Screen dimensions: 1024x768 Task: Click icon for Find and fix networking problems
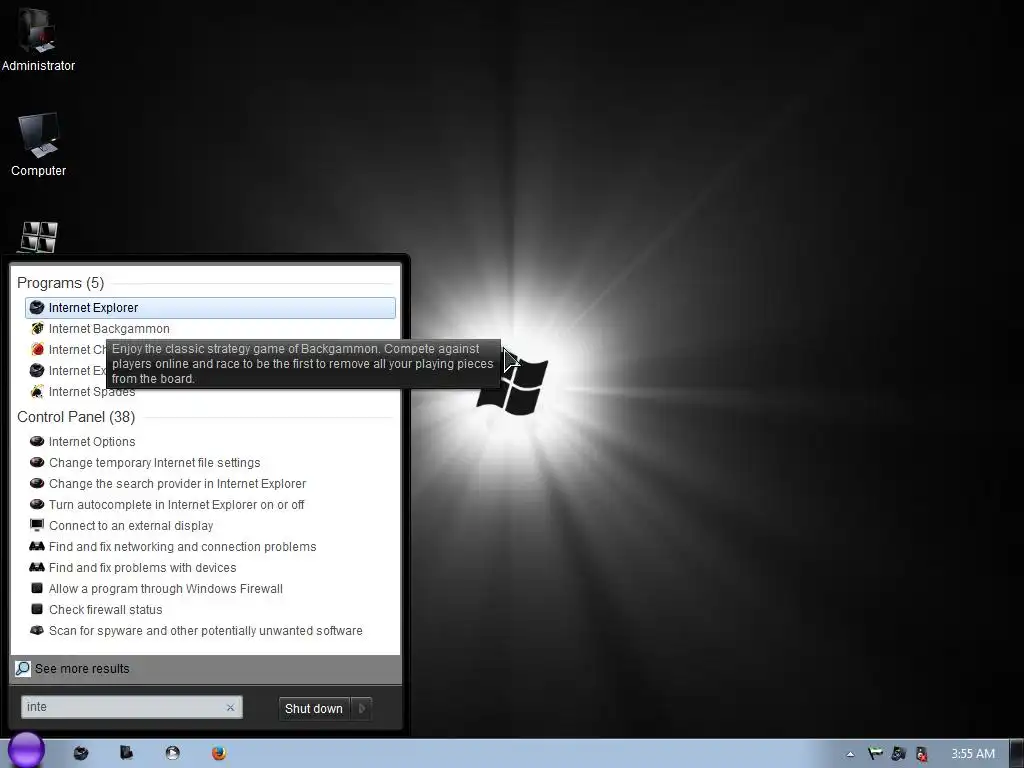(x=37, y=546)
